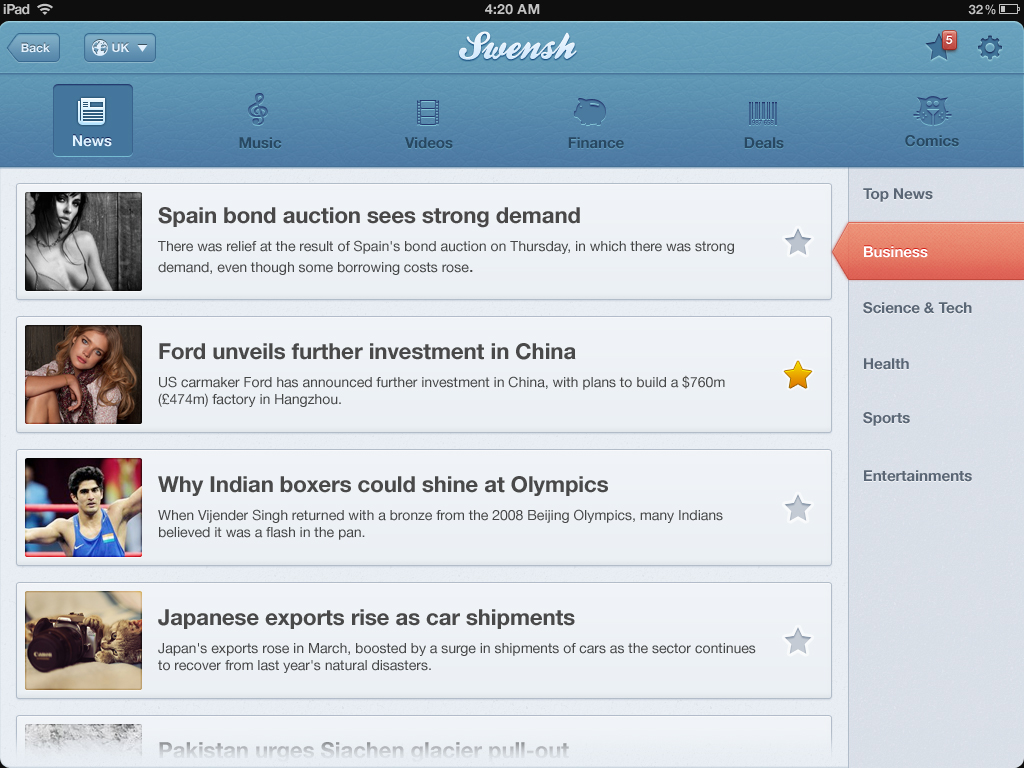
Task: Open Spain bond auction headline
Action: 369,216
